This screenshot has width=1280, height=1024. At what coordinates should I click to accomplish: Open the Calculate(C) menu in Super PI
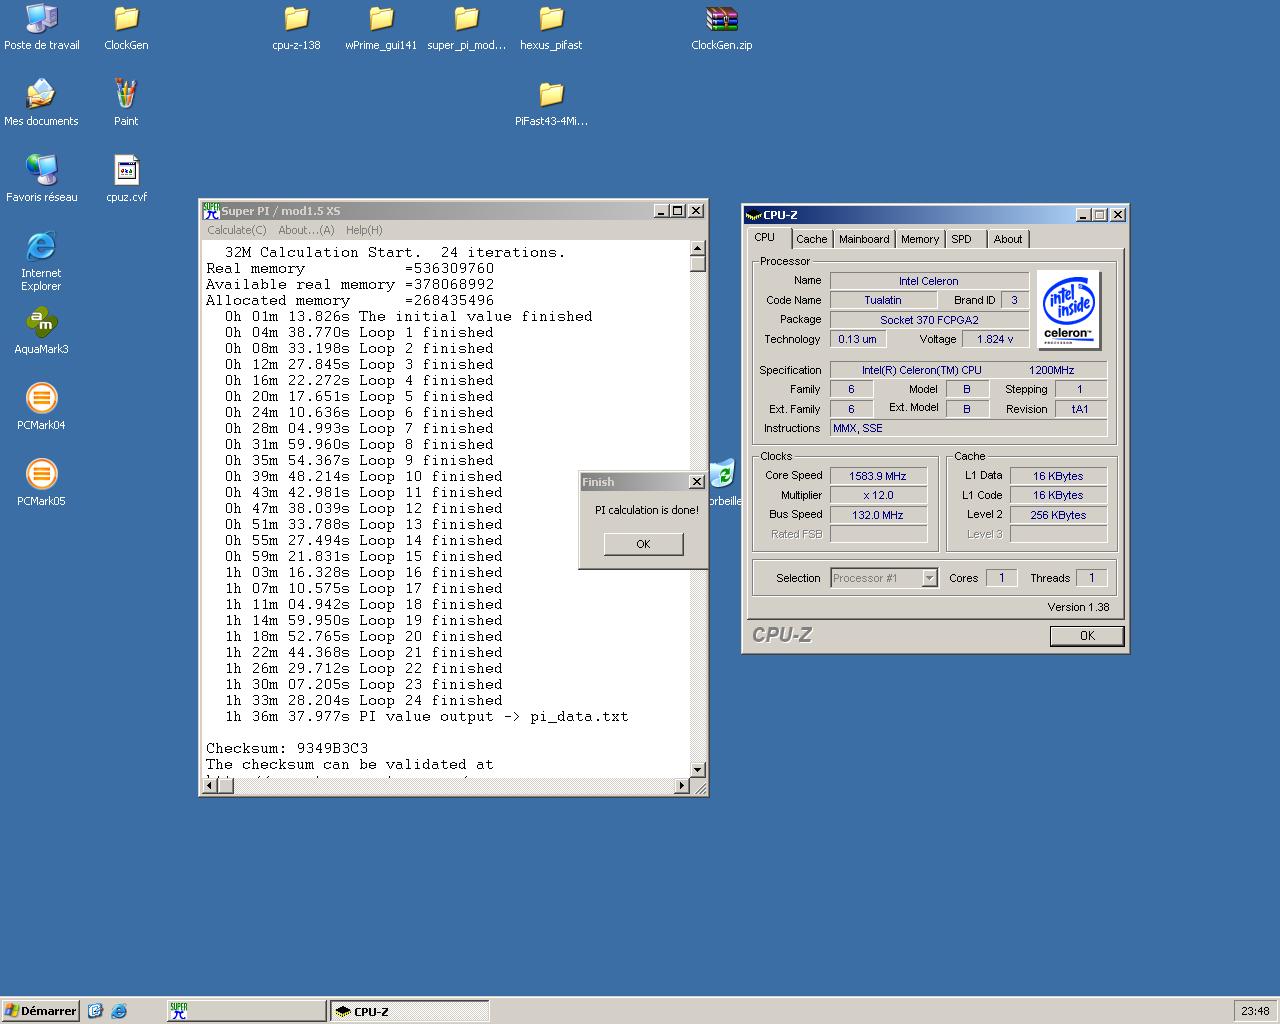point(237,230)
